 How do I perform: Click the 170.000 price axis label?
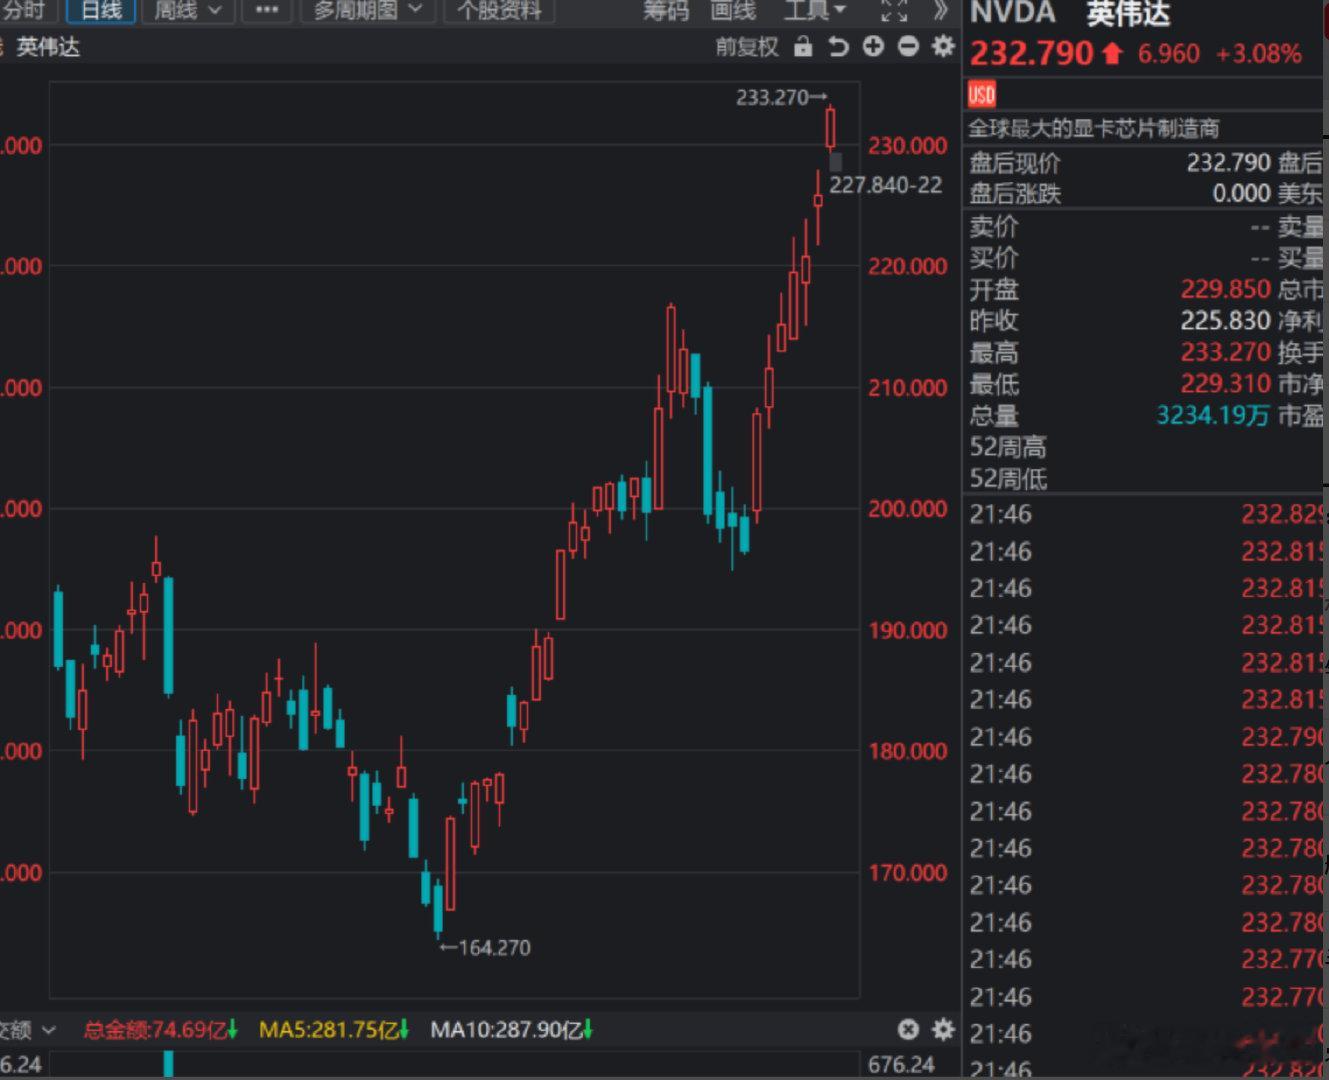pos(907,873)
